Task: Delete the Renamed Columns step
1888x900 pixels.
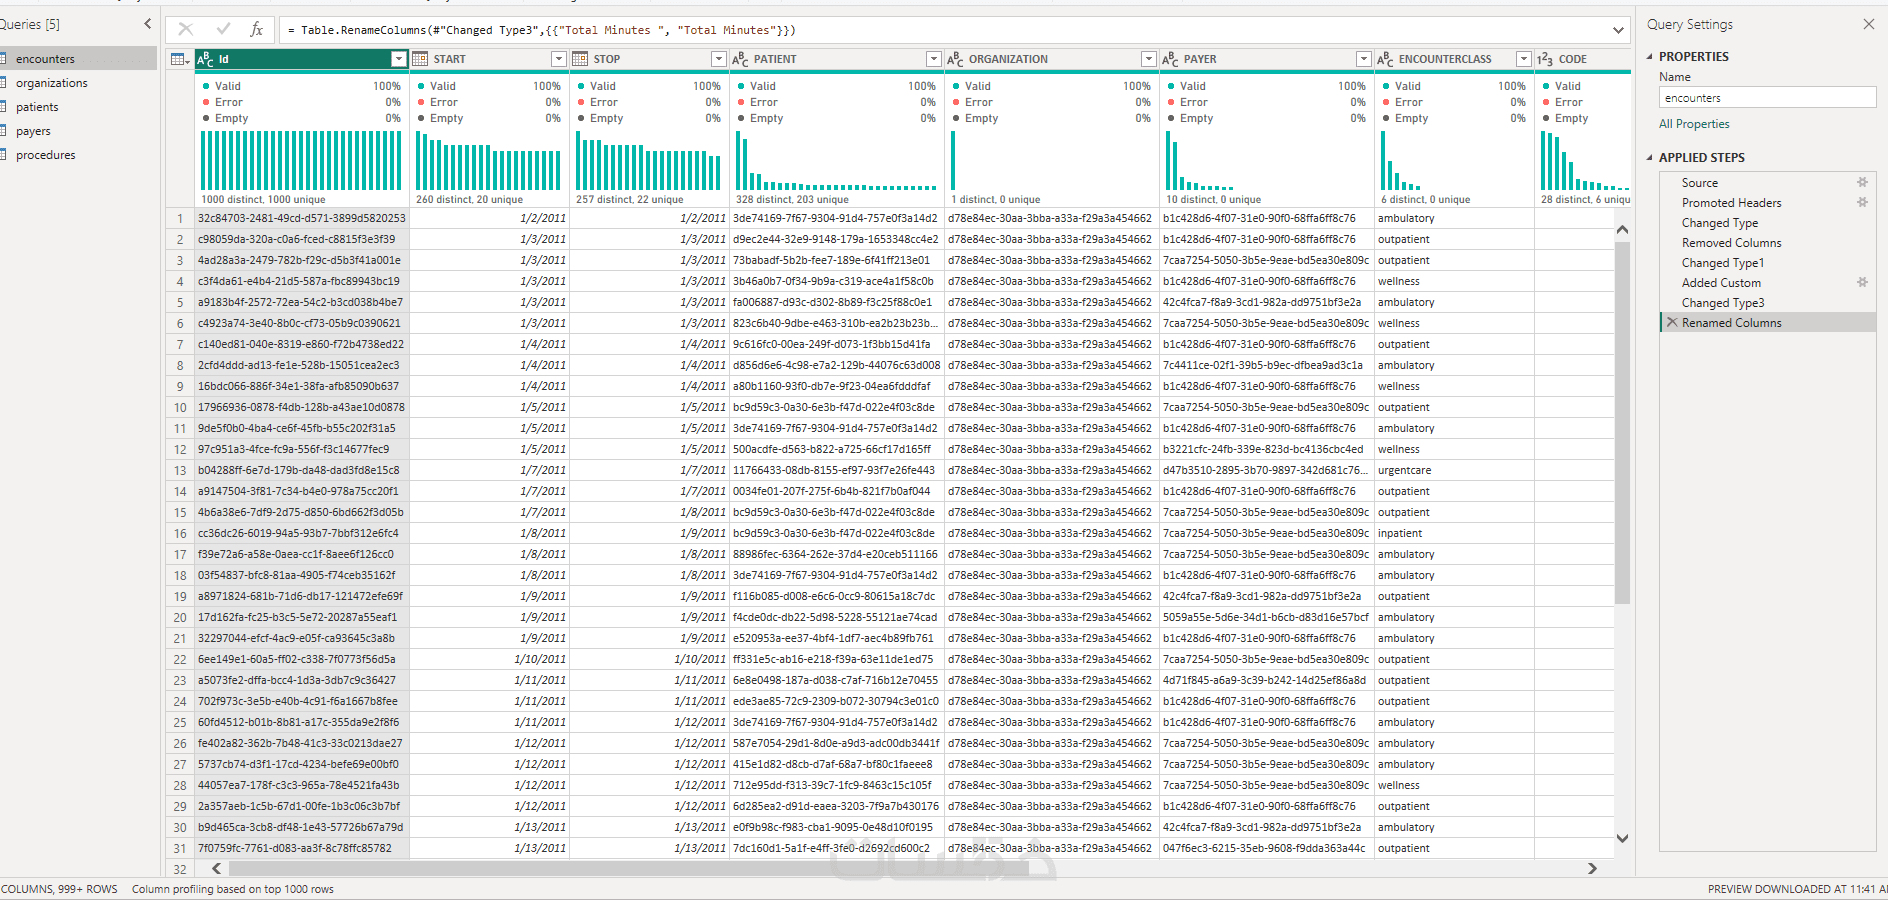Action: click(x=1671, y=322)
